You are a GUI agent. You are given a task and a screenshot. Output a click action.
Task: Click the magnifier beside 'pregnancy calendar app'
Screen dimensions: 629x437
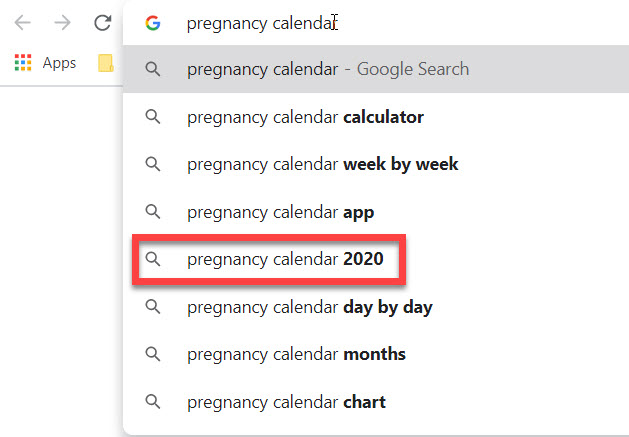[152, 212]
